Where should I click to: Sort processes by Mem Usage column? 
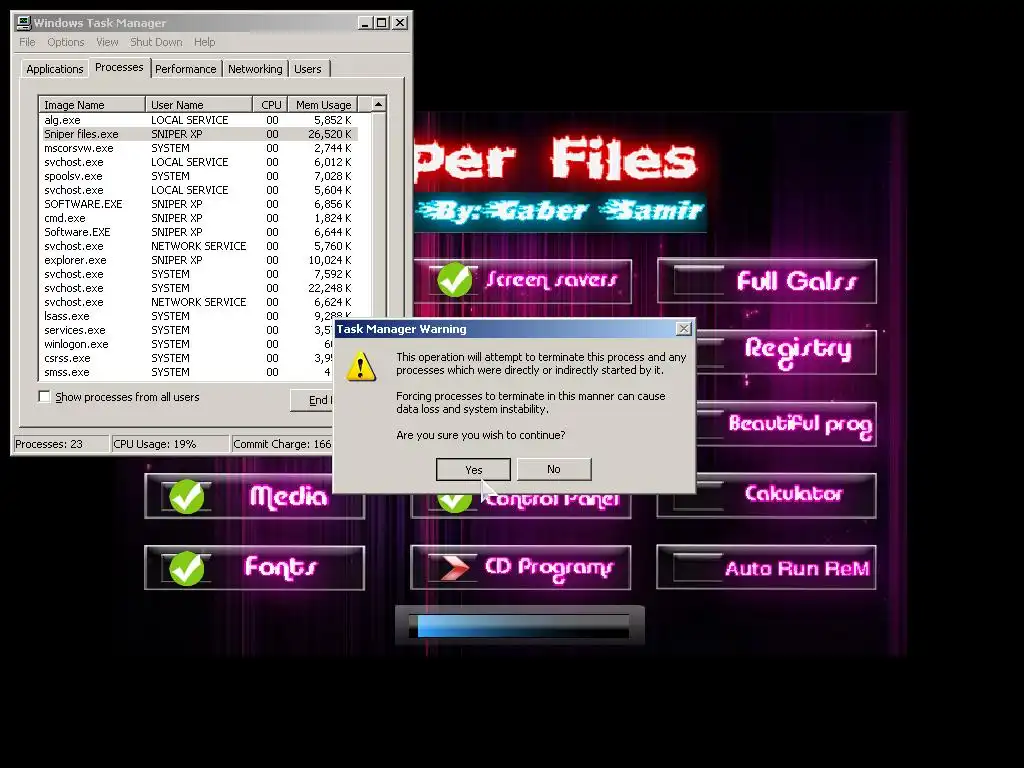(323, 104)
